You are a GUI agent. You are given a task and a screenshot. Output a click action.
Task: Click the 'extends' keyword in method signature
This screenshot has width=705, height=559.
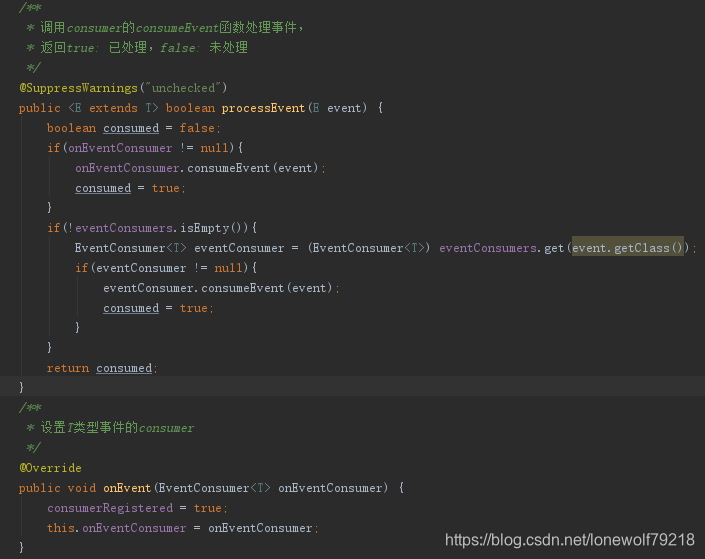pyautogui.click(x=113, y=108)
